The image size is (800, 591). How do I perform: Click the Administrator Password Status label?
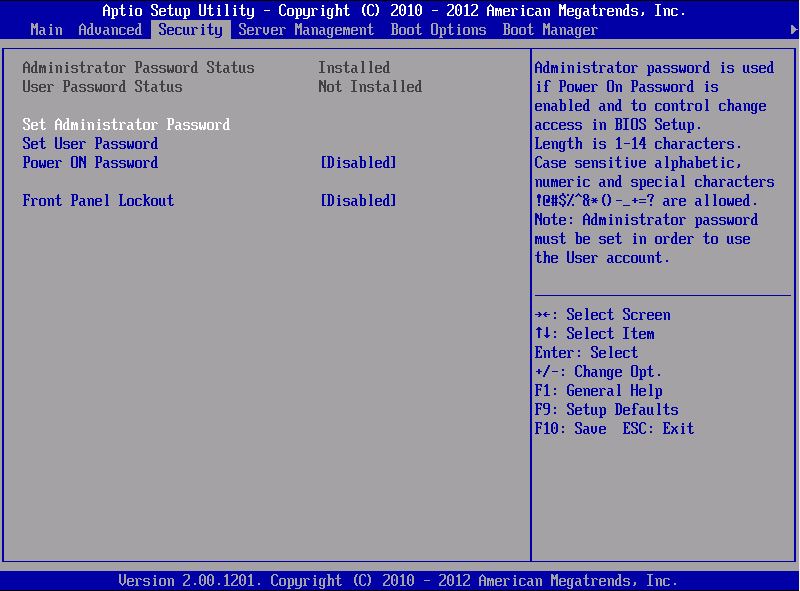[138, 68]
